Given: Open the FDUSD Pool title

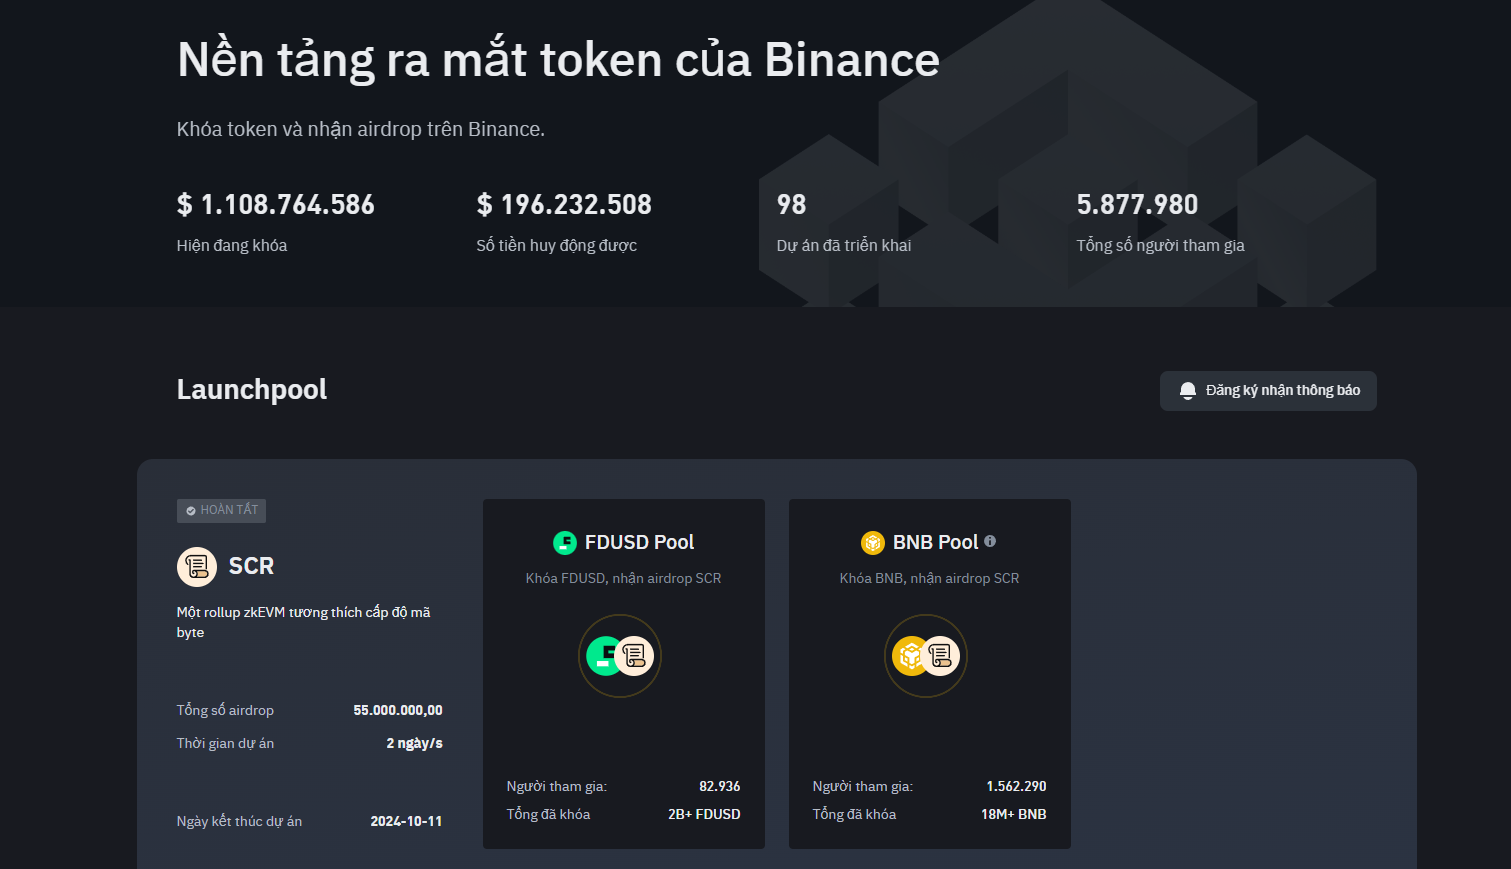Looking at the screenshot, I should pos(639,542).
